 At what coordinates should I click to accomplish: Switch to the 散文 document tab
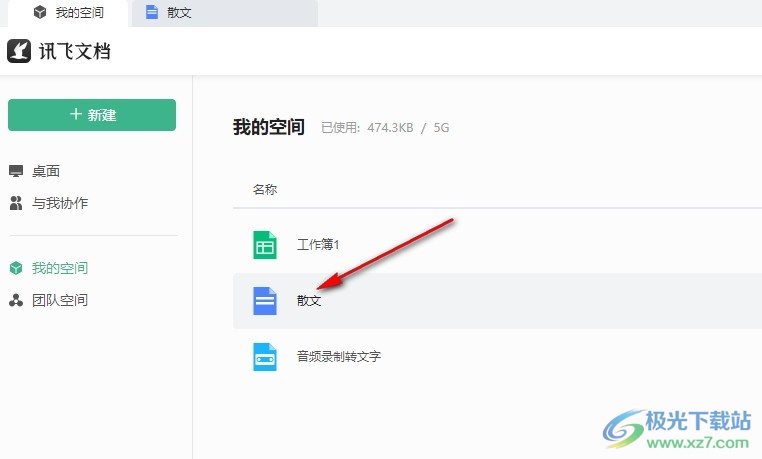pos(225,13)
